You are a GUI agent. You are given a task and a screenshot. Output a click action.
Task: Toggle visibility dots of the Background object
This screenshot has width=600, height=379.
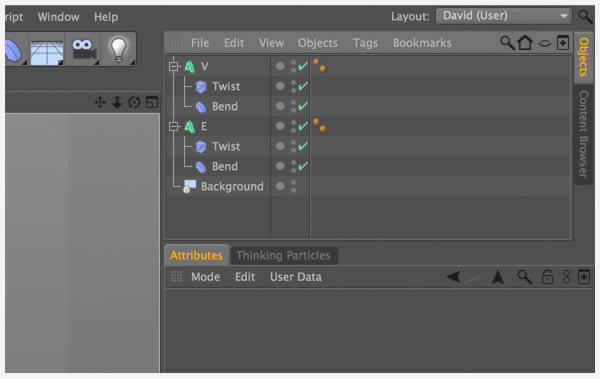pyautogui.click(x=293, y=186)
